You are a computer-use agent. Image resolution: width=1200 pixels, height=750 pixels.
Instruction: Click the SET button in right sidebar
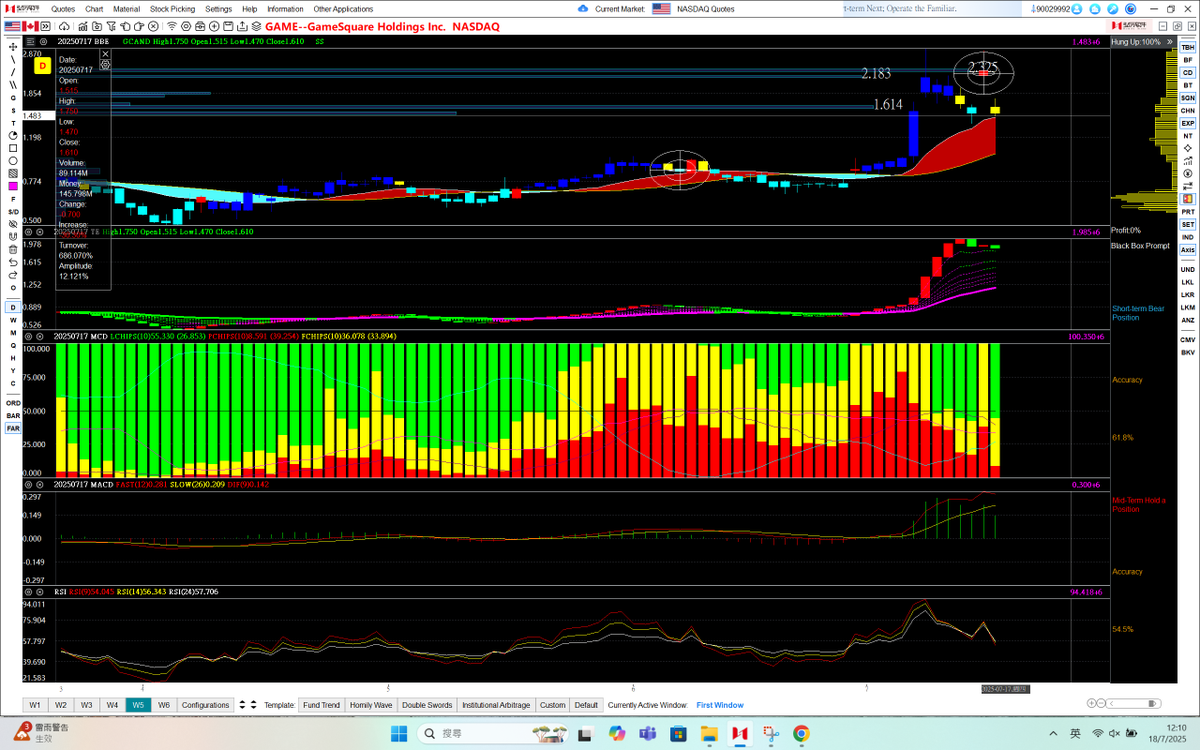(1188, 224)
